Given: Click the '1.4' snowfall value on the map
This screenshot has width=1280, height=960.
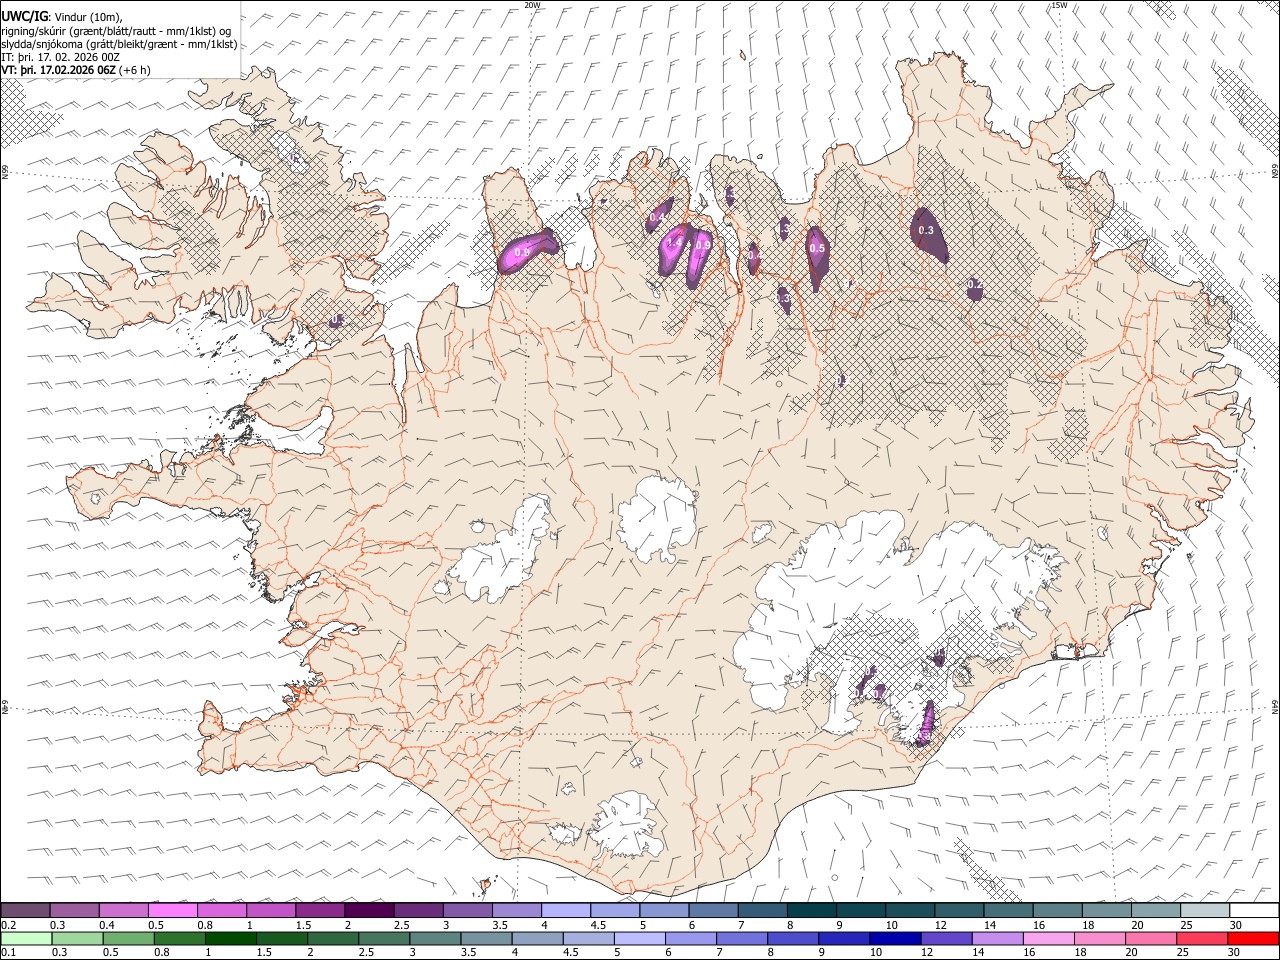Looking at the screenshot, I should (674, 242).
